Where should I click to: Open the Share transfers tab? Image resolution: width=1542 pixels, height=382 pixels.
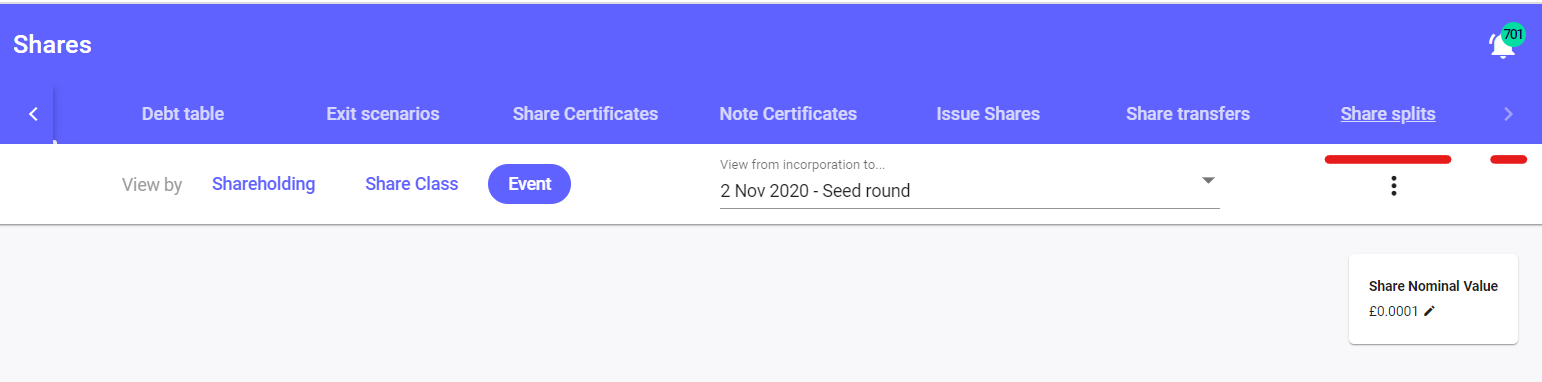tap(1188, 114)
